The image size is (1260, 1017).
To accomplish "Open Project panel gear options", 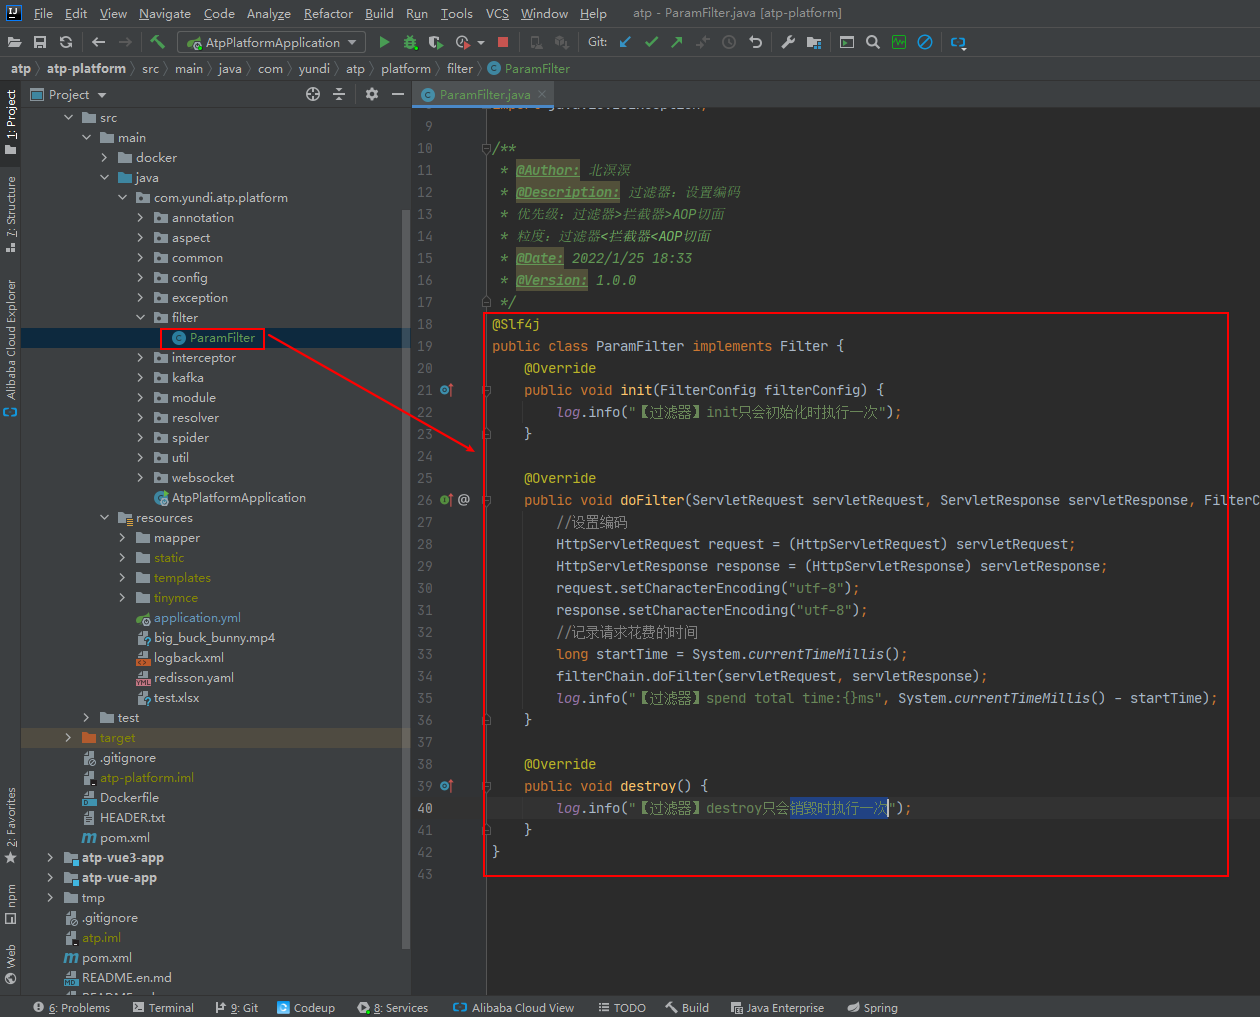I will pos(372,94).
